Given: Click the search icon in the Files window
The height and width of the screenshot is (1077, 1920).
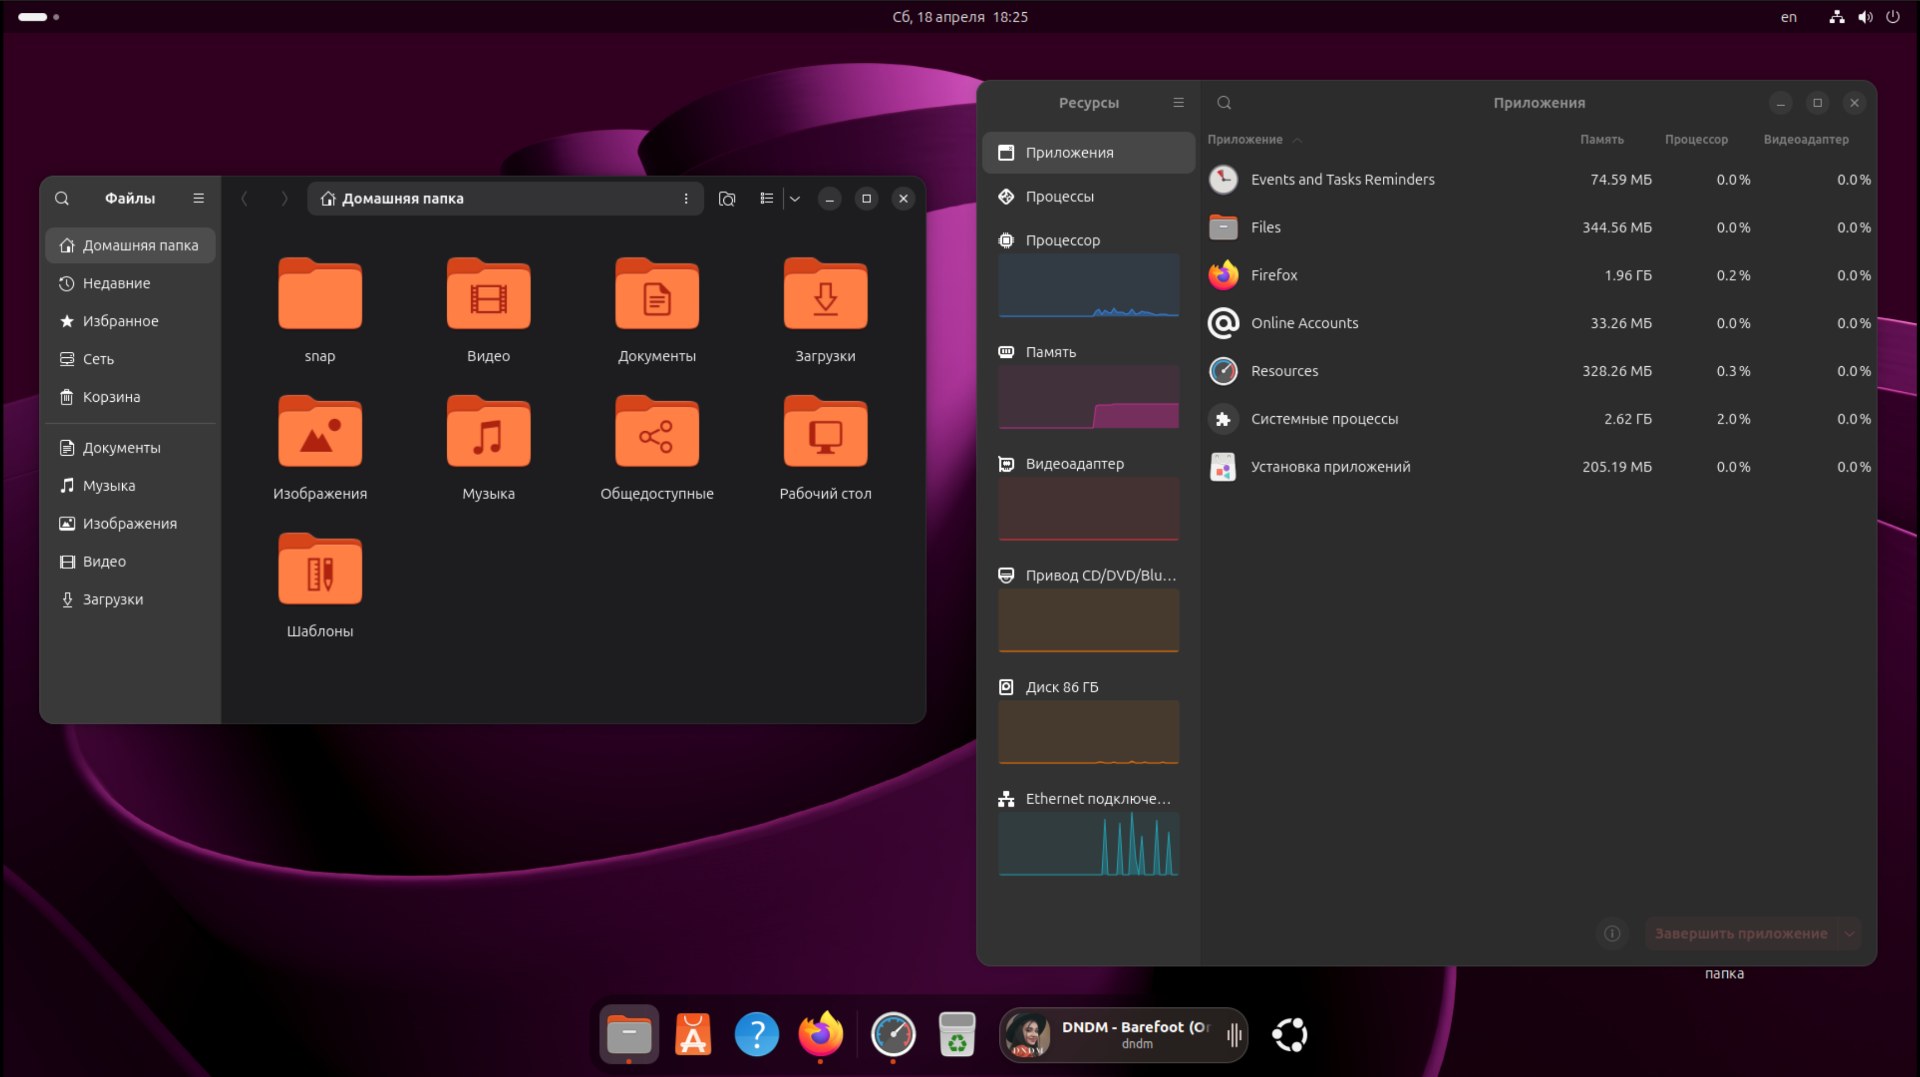Looking at the screenshot, I should coord(62,198).
